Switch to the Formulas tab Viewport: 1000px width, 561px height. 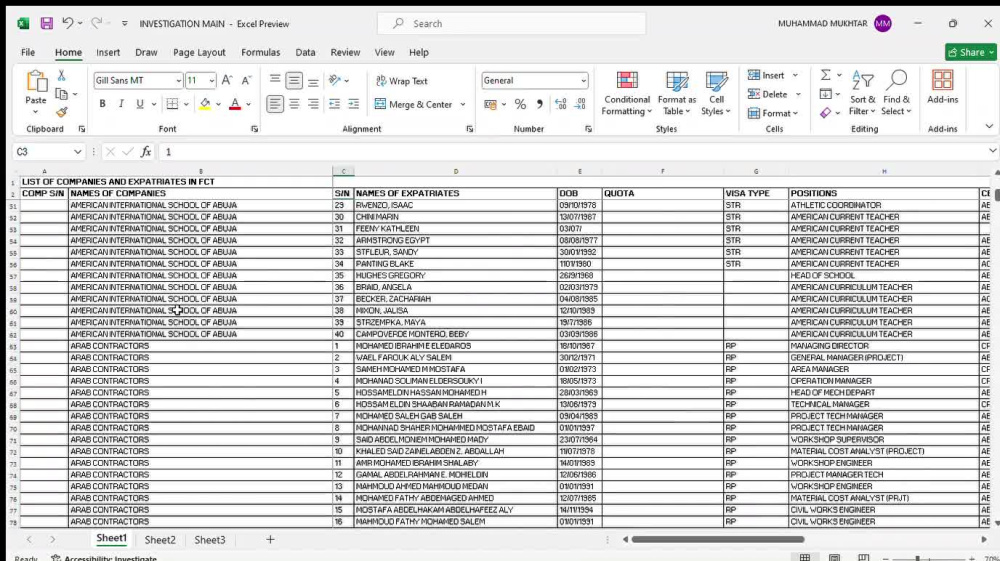point(260,52)
